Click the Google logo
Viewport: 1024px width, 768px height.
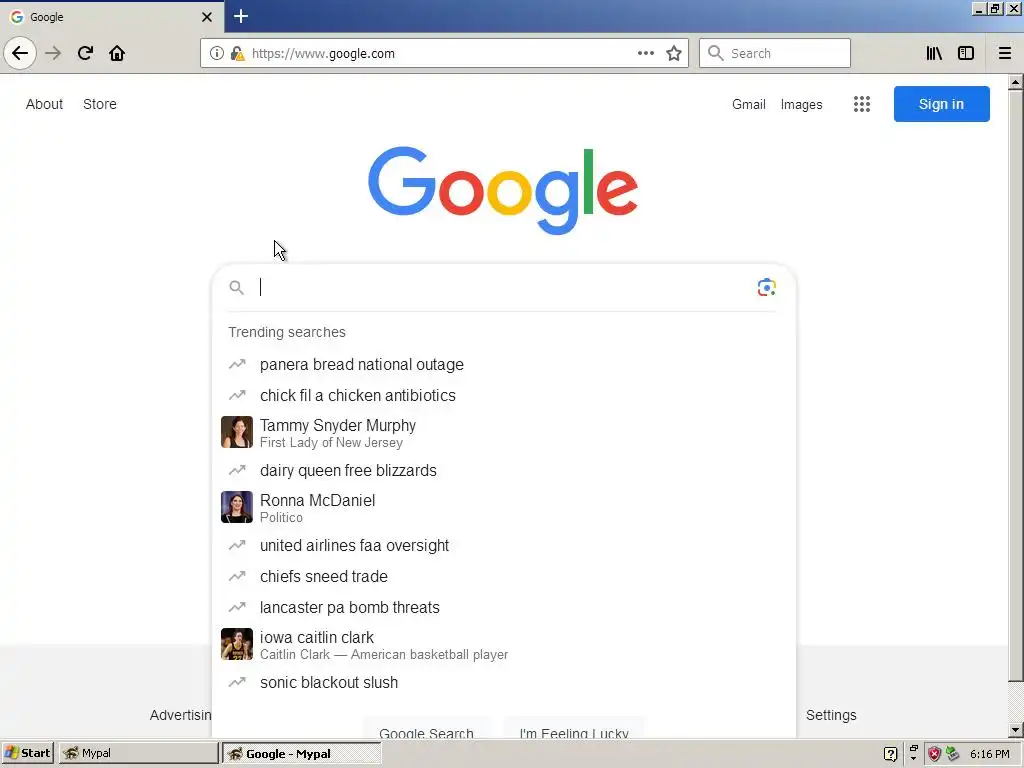coord(503,190)
